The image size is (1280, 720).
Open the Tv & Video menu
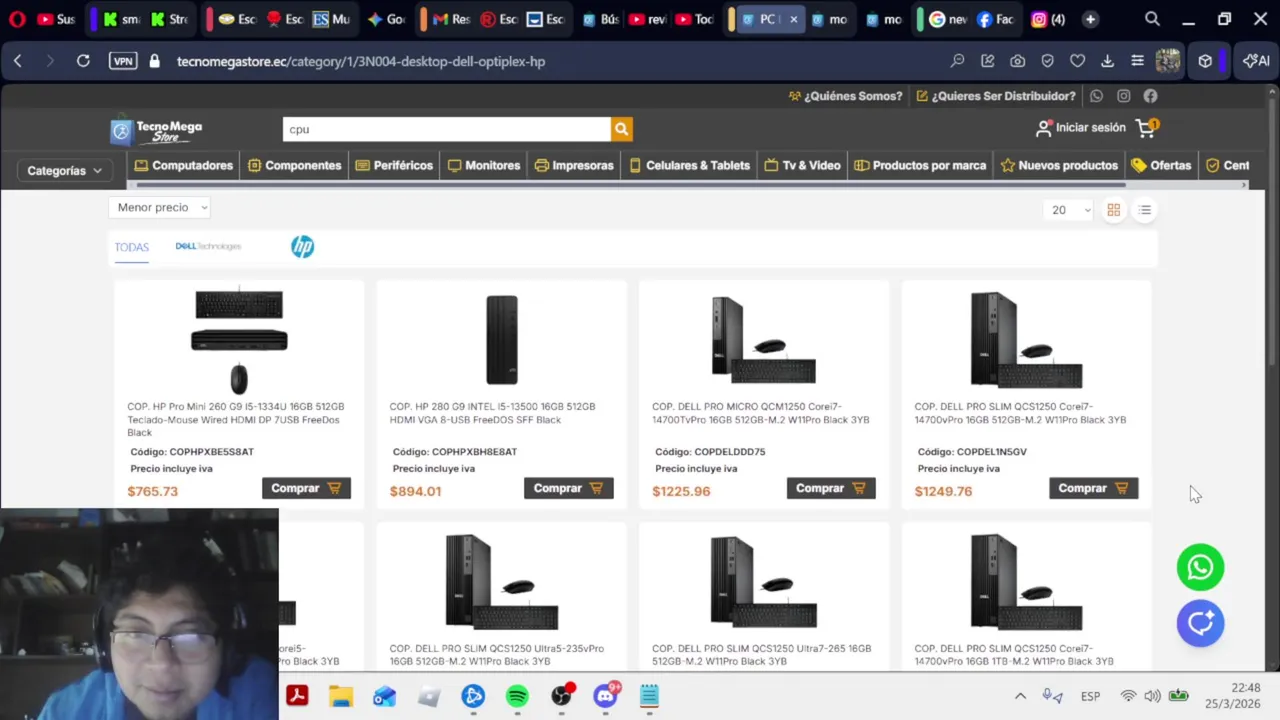tap(802, 166)
